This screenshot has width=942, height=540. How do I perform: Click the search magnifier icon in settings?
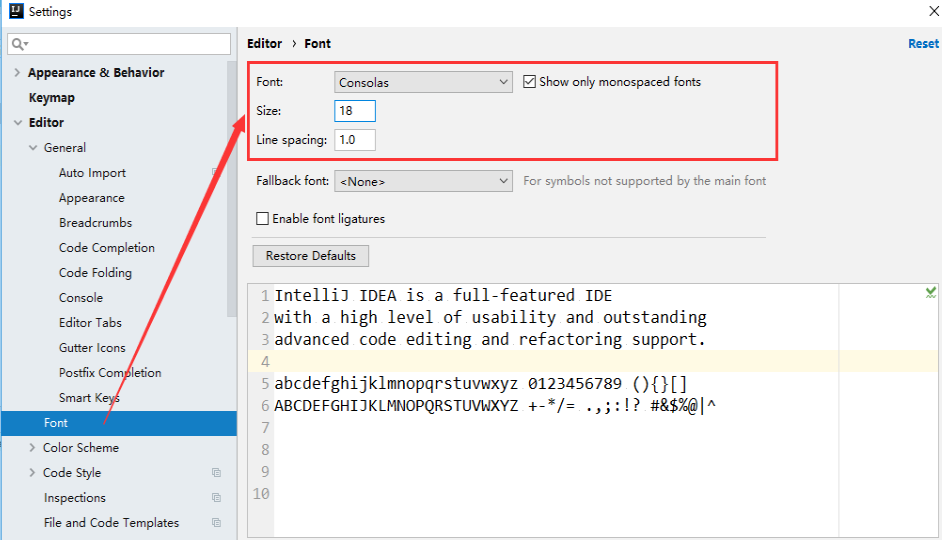pos(17,44)
